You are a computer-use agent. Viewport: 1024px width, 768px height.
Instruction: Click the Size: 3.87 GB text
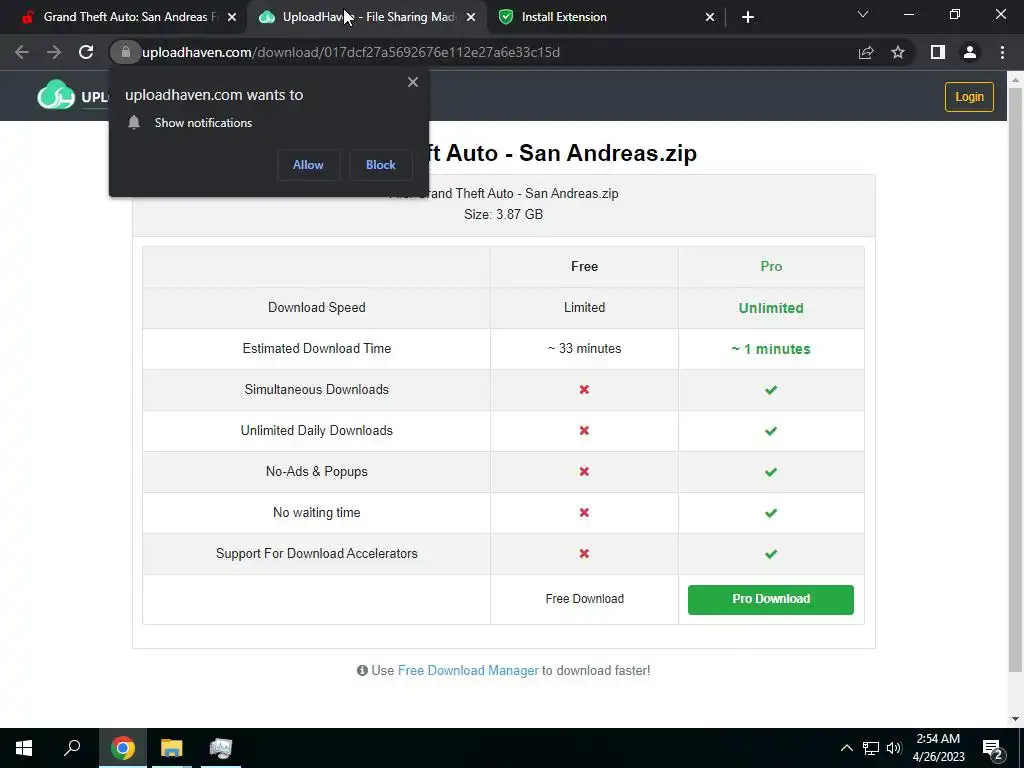click(504, 214)
